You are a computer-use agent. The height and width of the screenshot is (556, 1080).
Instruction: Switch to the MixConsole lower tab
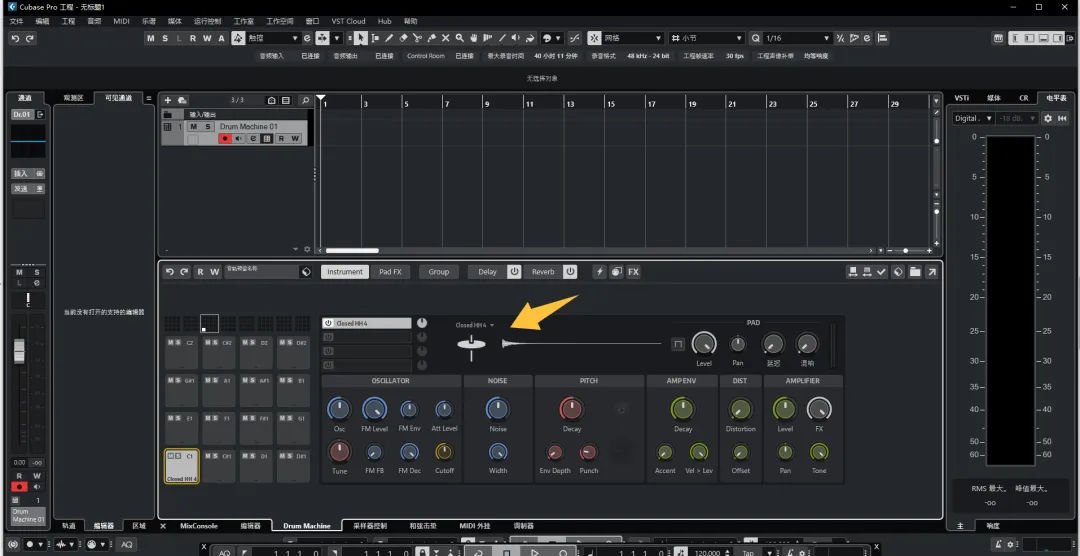199,526
